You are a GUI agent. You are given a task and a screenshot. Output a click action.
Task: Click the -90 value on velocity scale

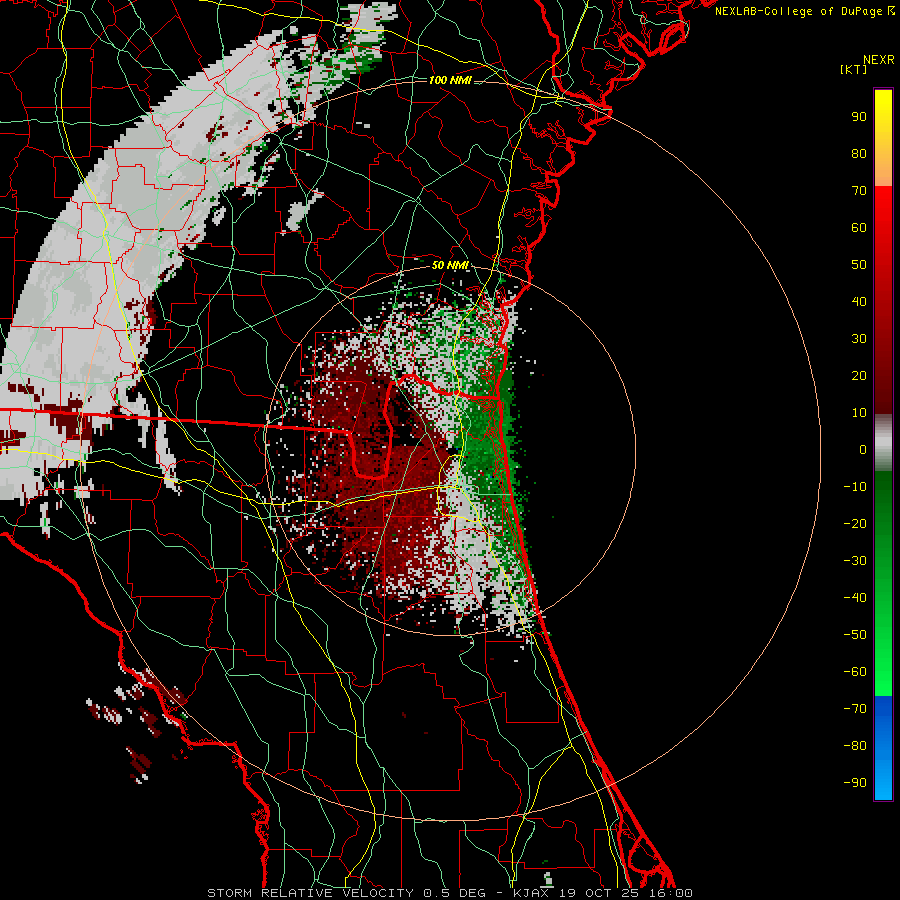[x=855, y=783]
